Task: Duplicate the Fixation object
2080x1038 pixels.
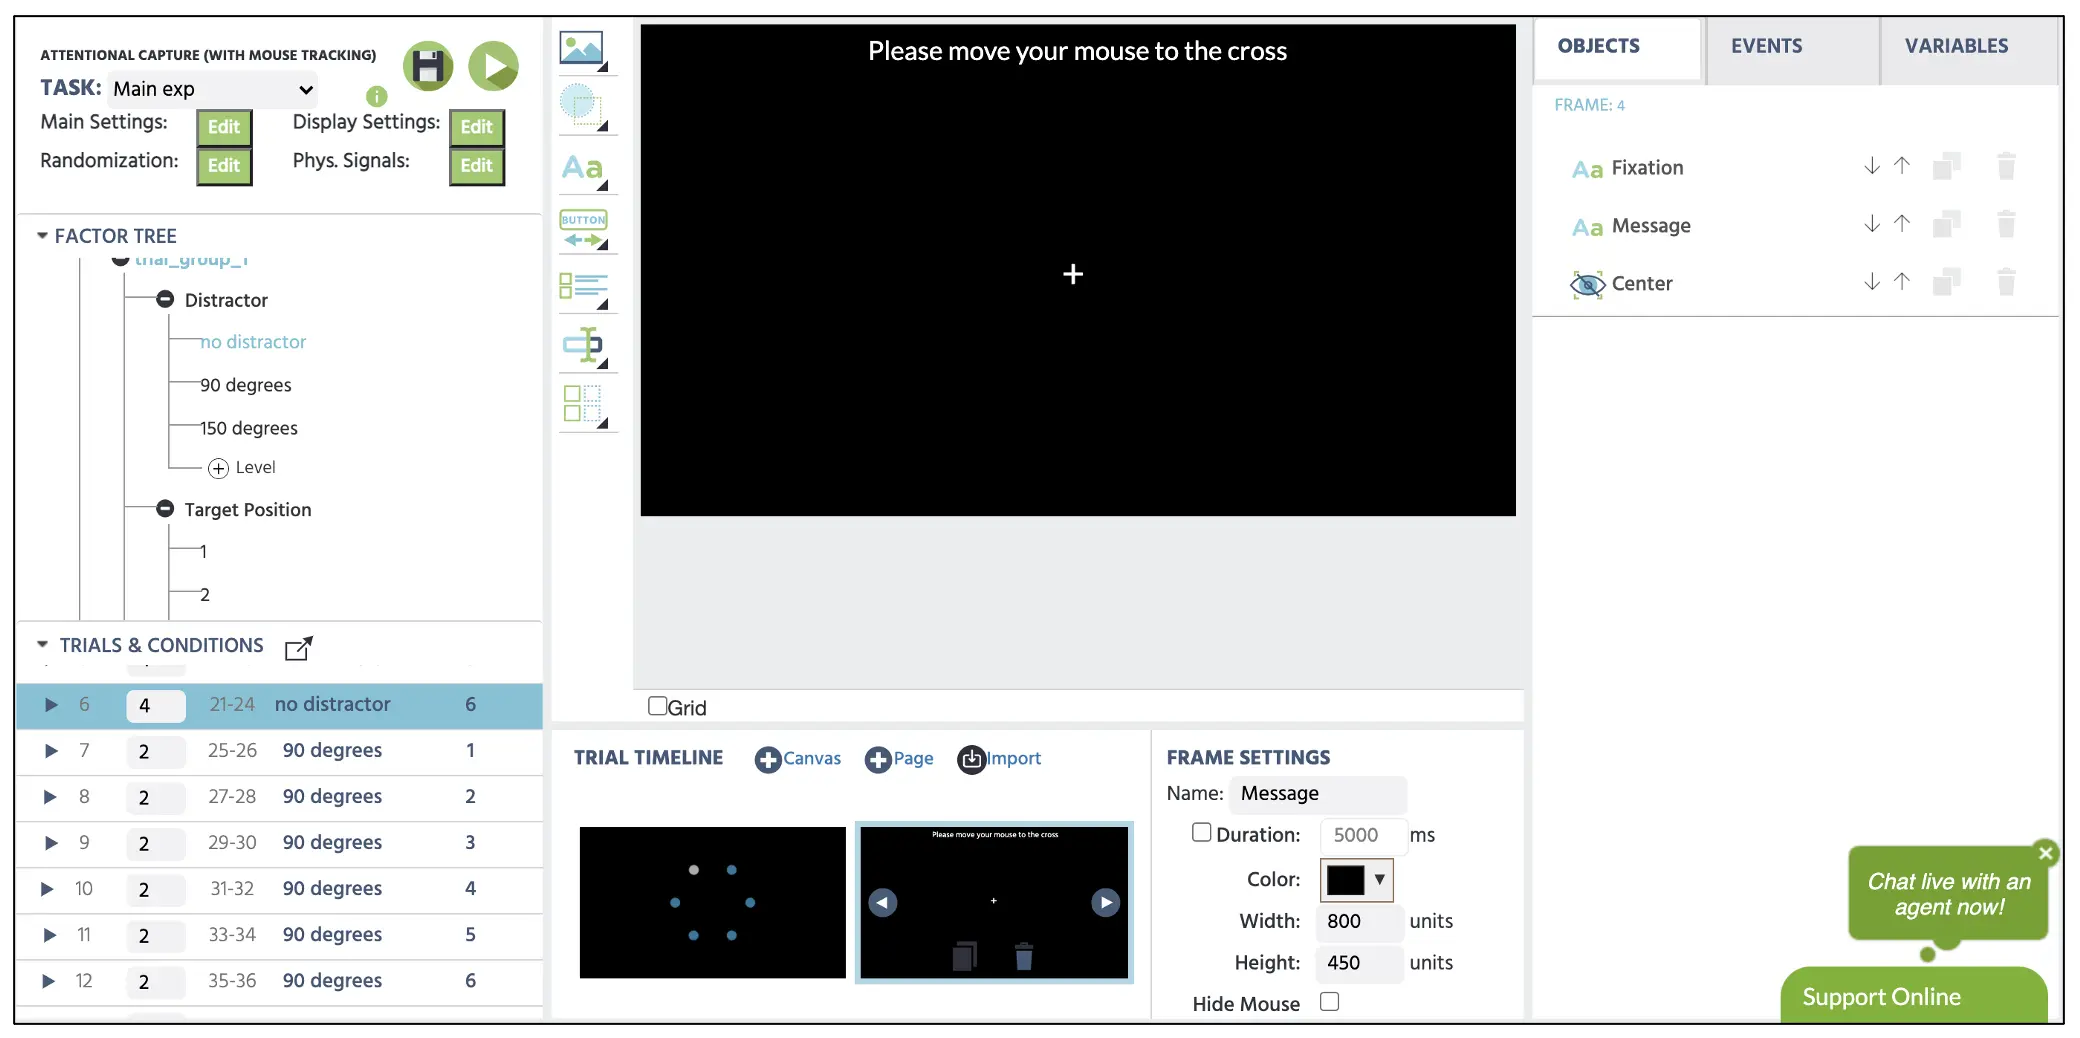Action: point(1946,166)
